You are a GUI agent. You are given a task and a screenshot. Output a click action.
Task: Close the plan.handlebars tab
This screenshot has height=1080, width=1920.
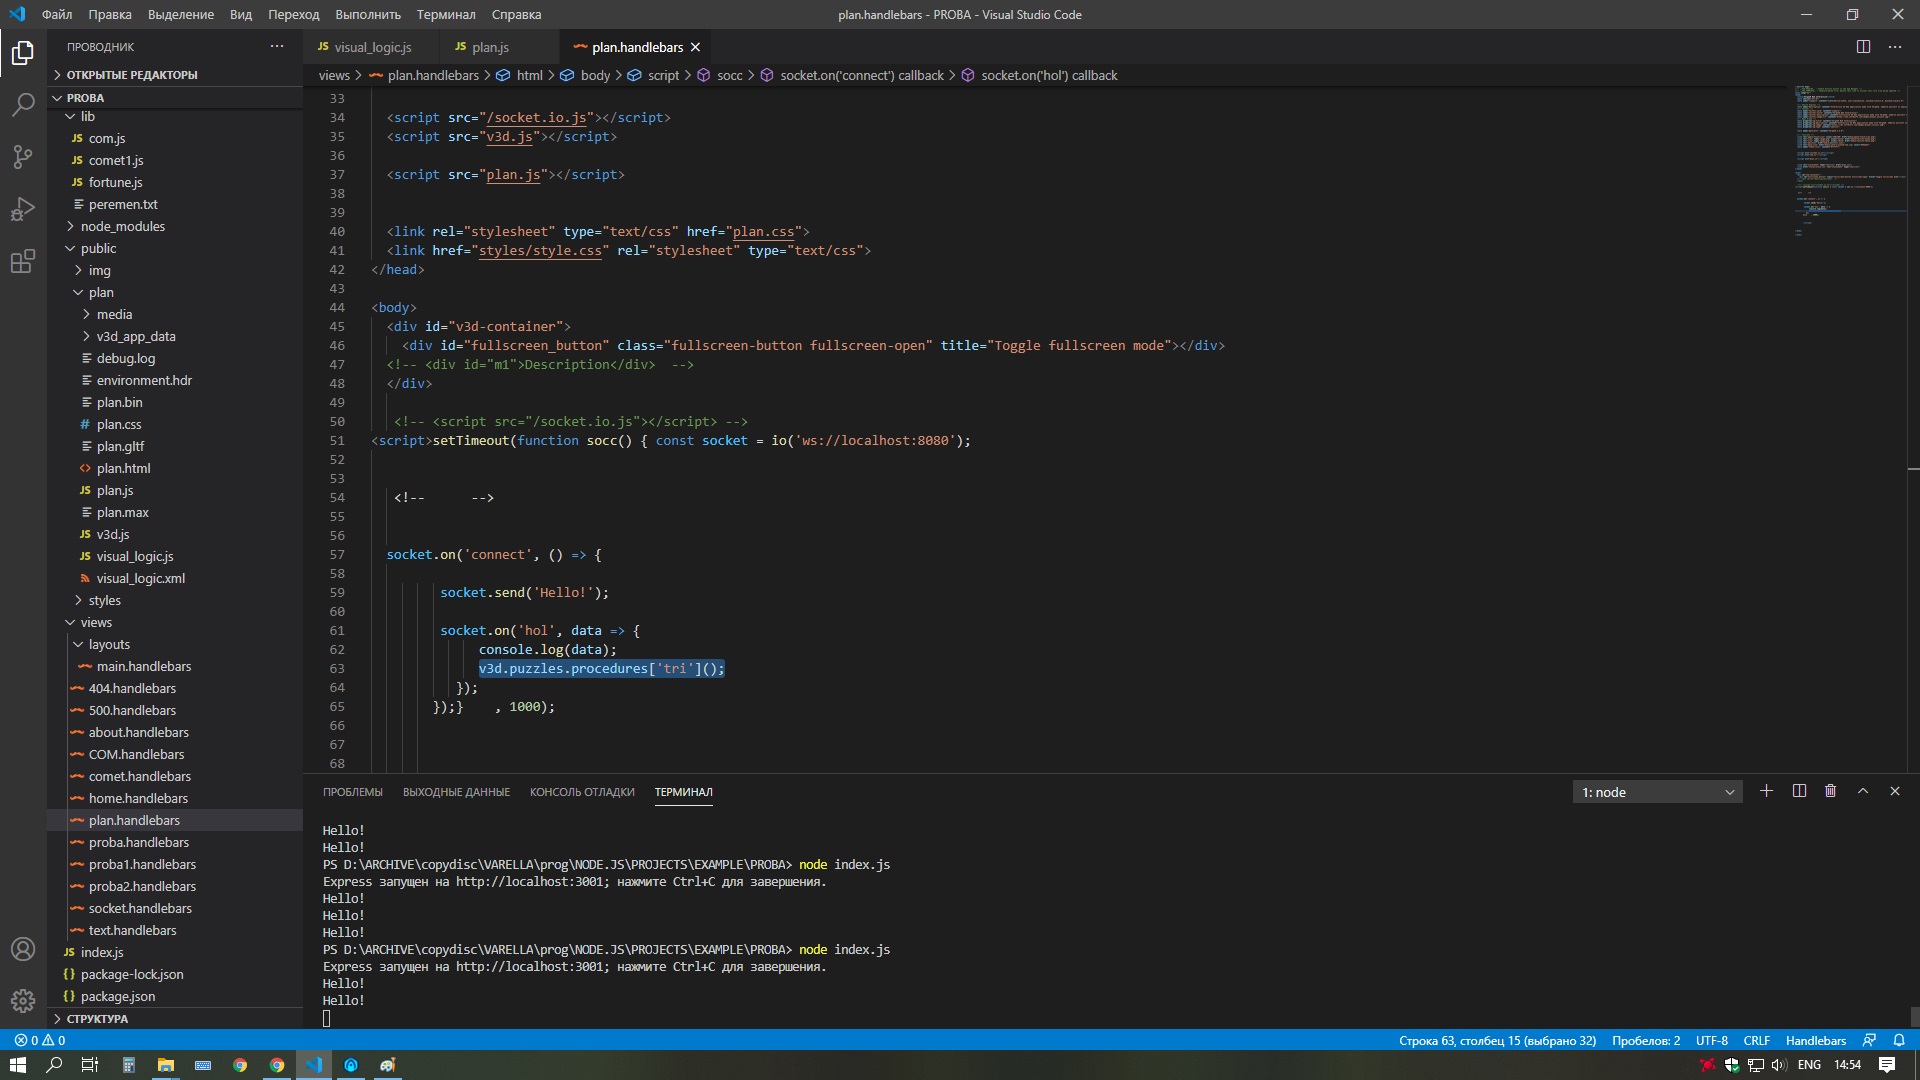click(x=695, y=47)
